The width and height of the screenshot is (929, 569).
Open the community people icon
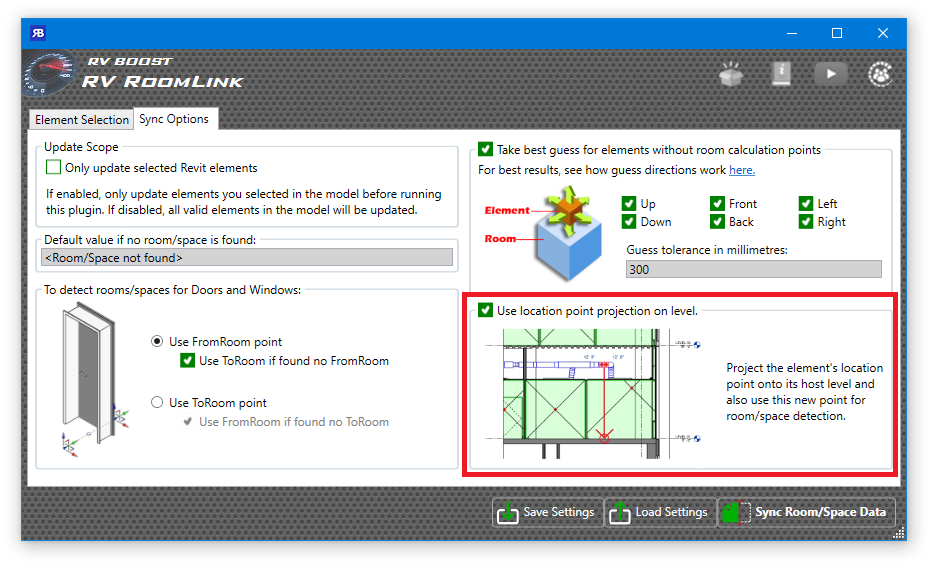tap(880, 75)
